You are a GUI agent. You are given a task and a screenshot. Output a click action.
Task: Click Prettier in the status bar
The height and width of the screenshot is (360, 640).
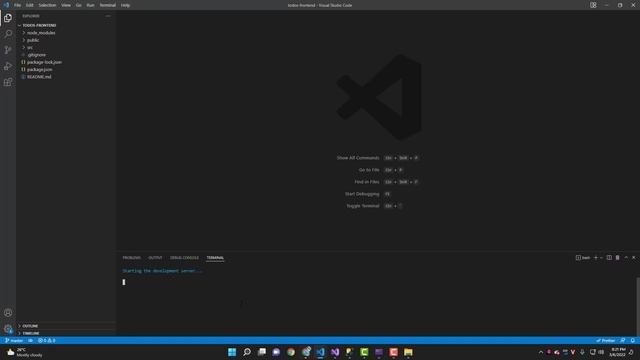[x=606, y=340]
